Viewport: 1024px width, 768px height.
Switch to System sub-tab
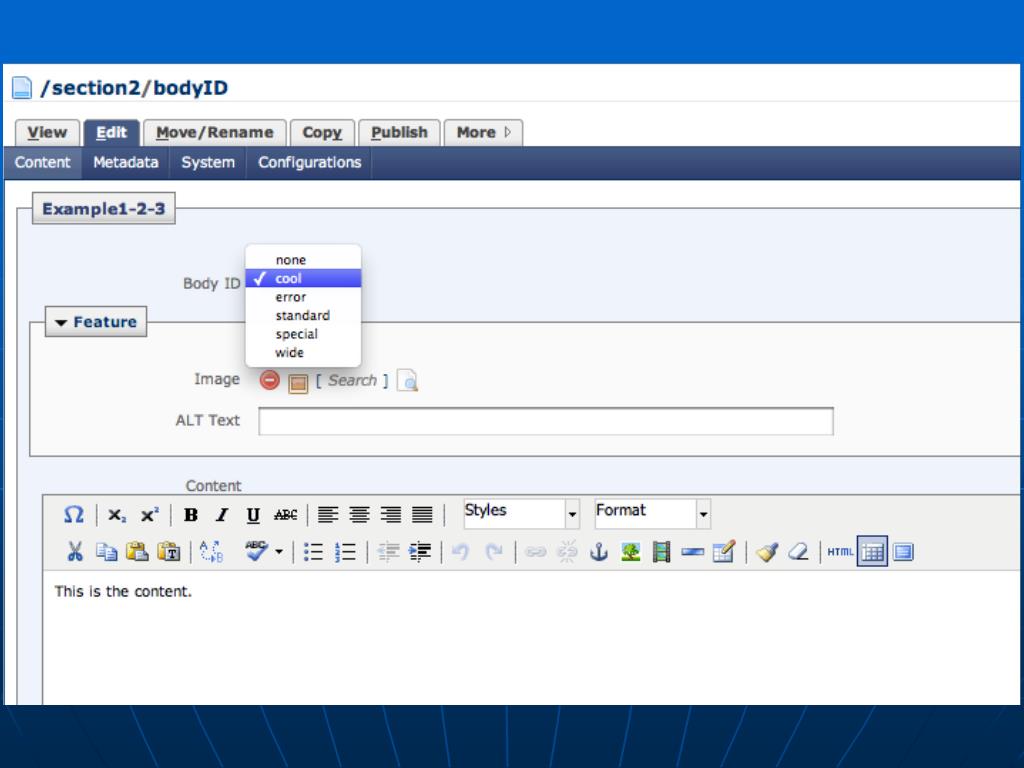click(208, 163)
